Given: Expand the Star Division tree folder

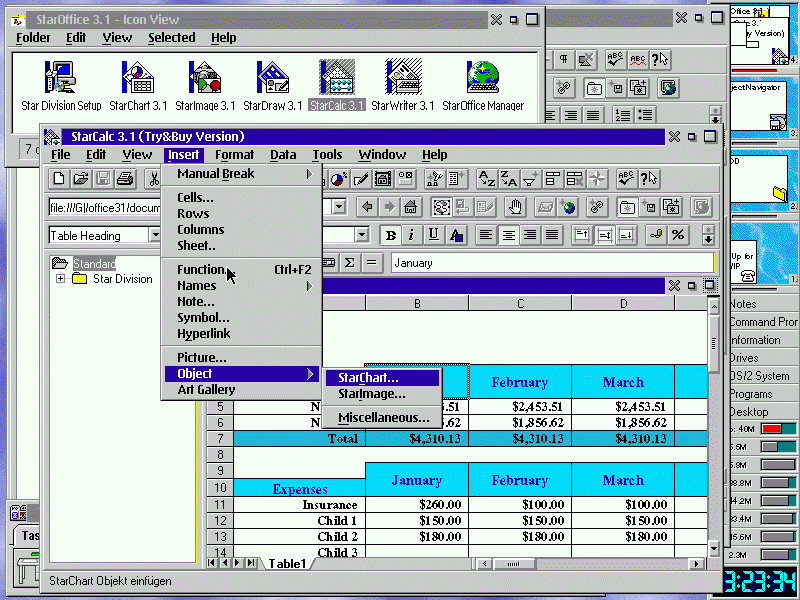Looking at the screenshot, I should coord(60,279).
